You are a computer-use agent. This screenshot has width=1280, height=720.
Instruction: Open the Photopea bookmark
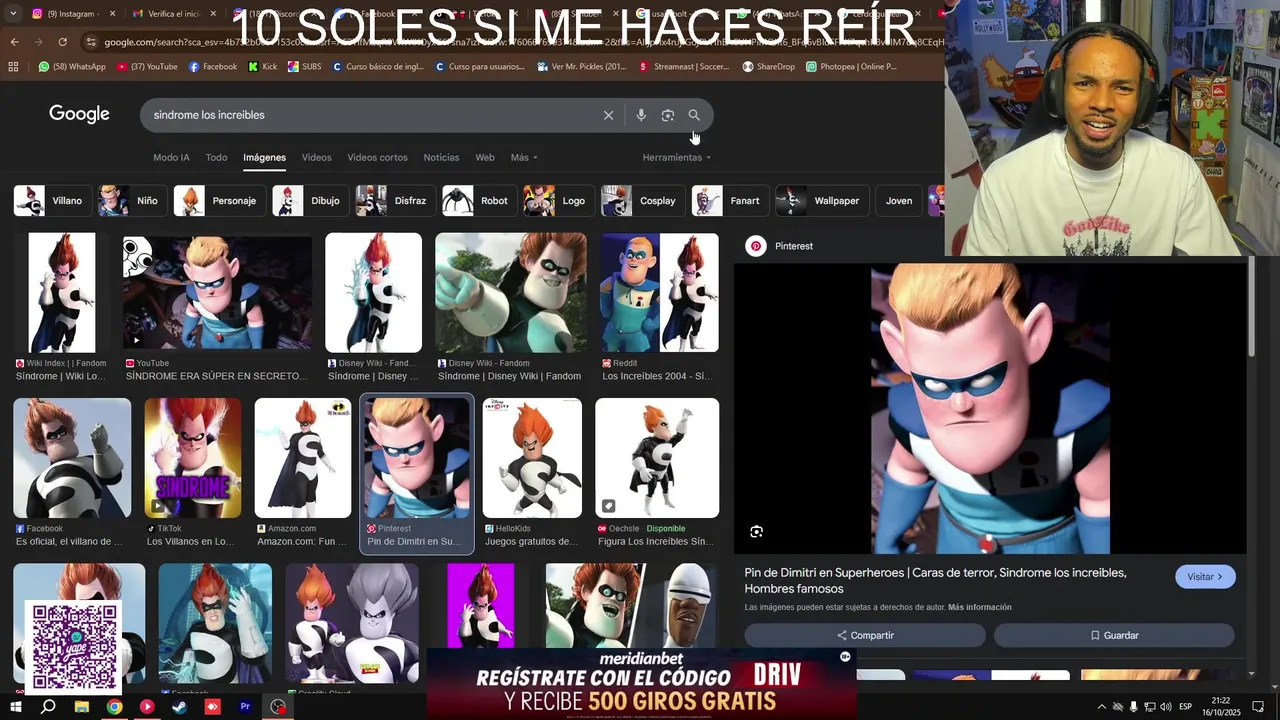pyautogui.click(x=851, y=67)
